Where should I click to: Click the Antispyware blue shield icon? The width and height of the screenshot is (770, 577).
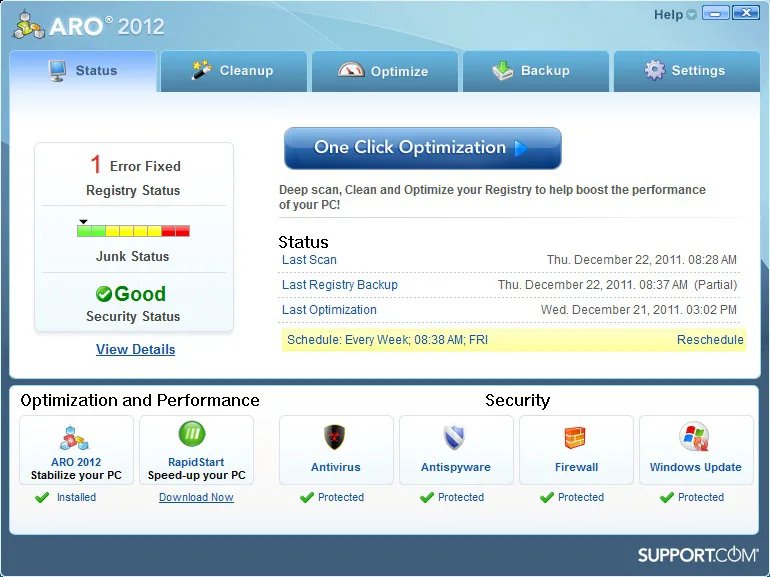(x=454, y=437)
